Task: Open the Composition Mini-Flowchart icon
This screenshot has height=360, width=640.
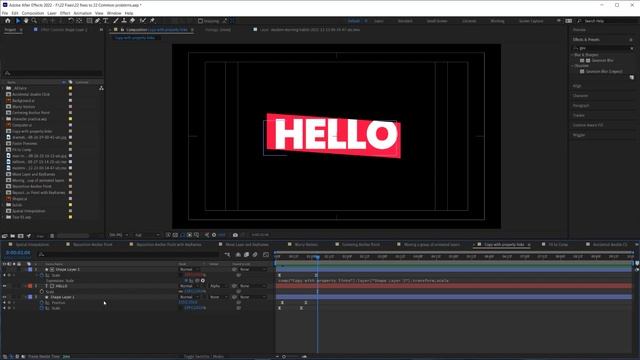Action: [227, 255]
